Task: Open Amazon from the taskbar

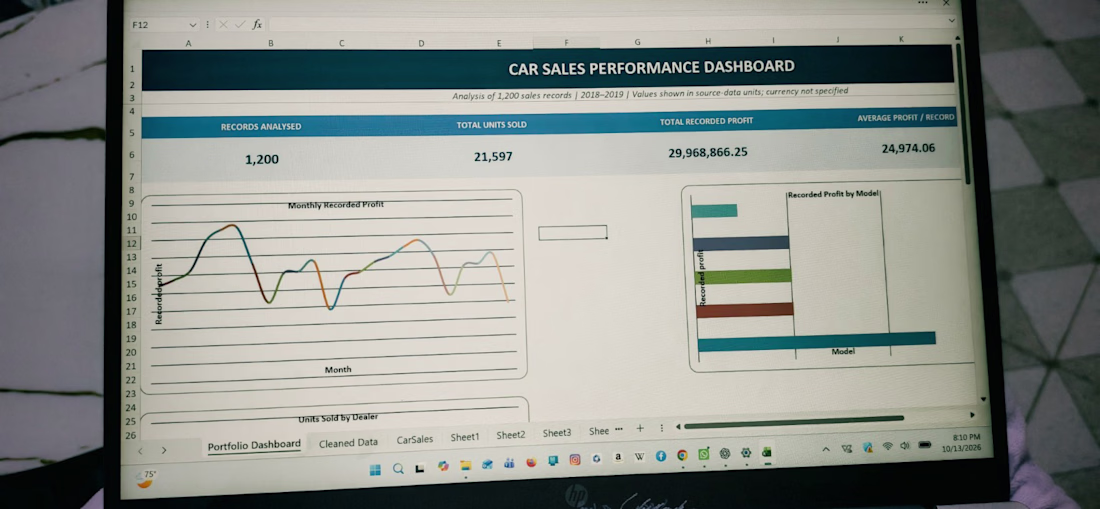Action: 617,457
